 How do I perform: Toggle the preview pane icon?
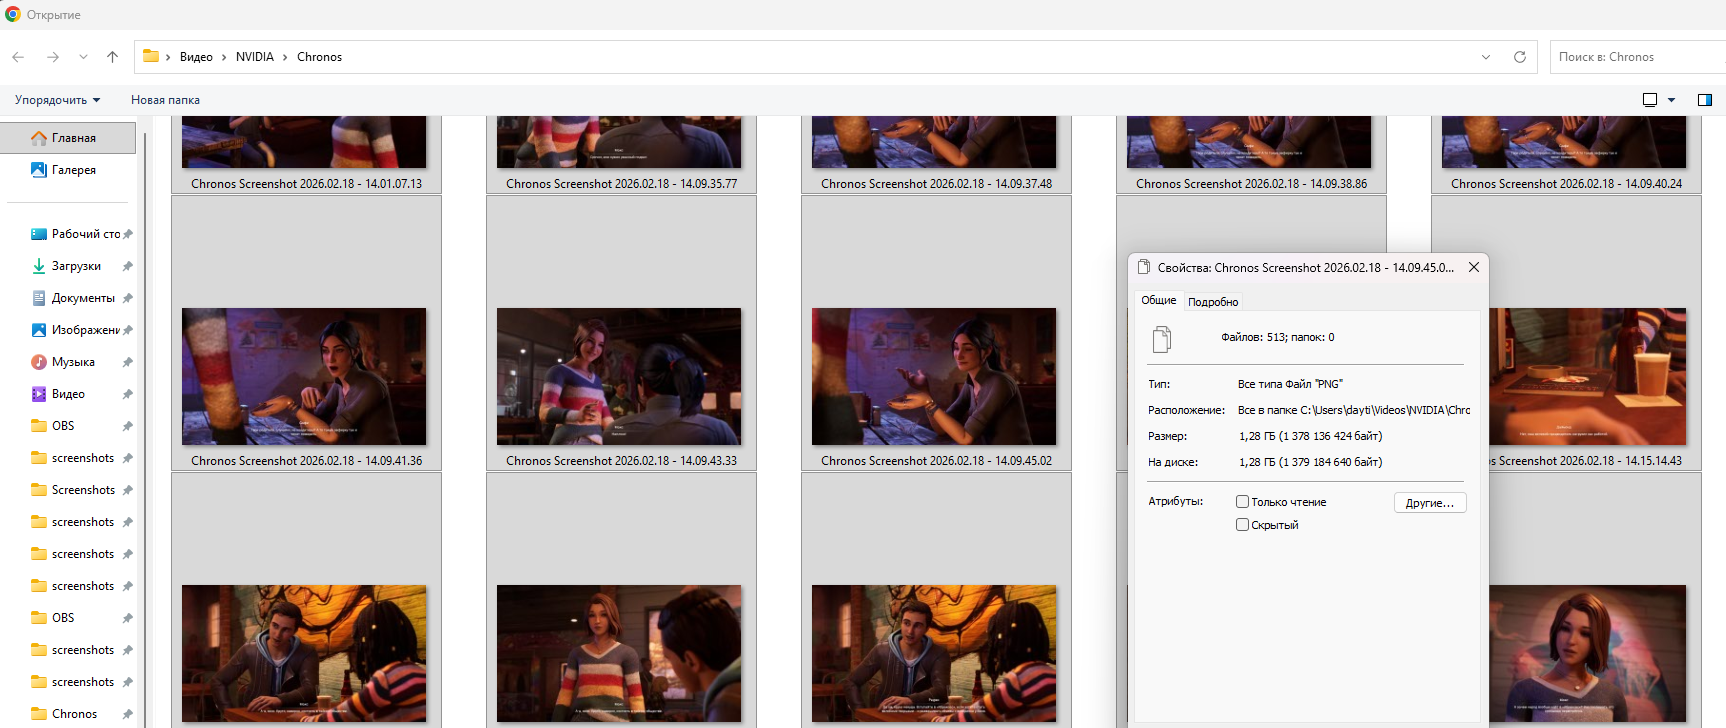[1705, 100]
